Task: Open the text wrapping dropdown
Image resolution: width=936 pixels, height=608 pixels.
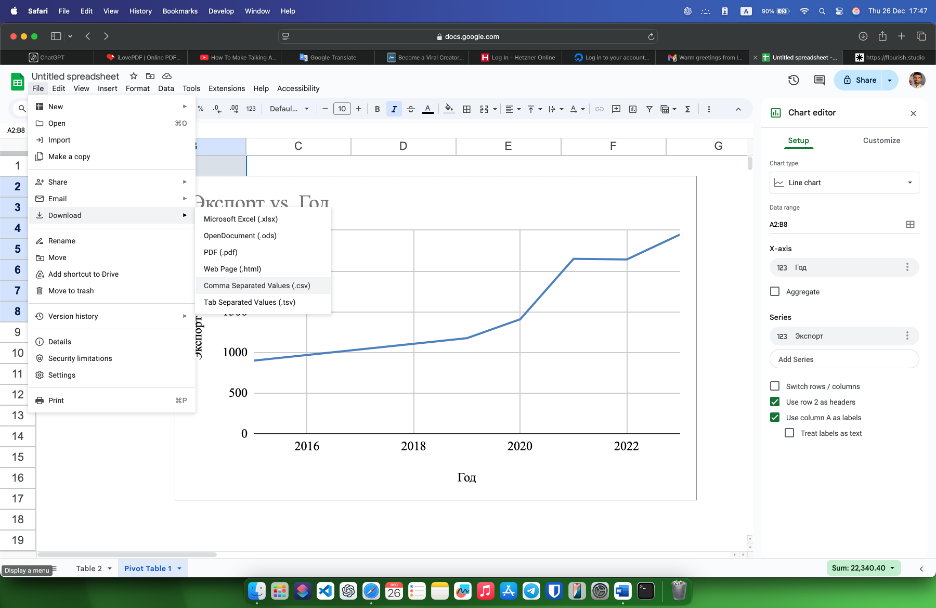Action: pos(556,109)
